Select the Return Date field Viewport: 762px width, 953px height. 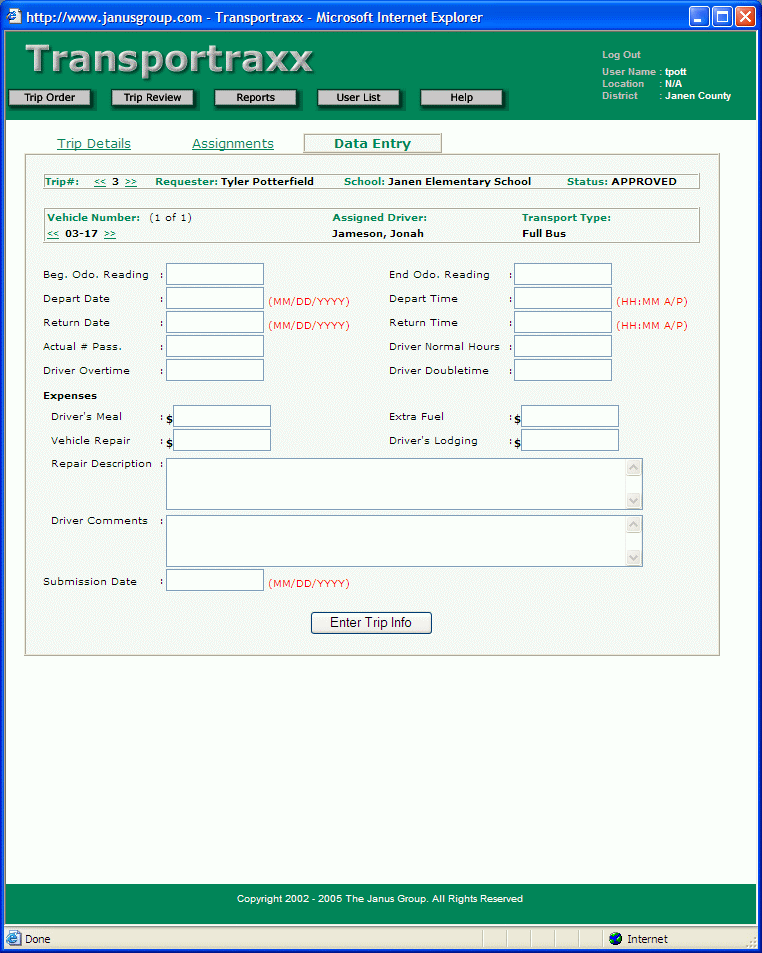[215, 322]
